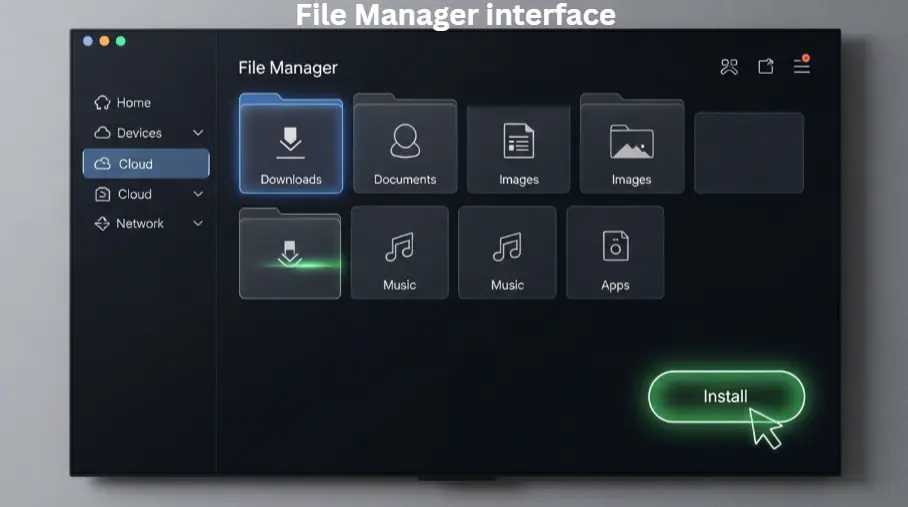The height and width of the screenshot is (507, 908).
Task: Click the users icon in top-right toolbar
Action: (x=729, y=67)
